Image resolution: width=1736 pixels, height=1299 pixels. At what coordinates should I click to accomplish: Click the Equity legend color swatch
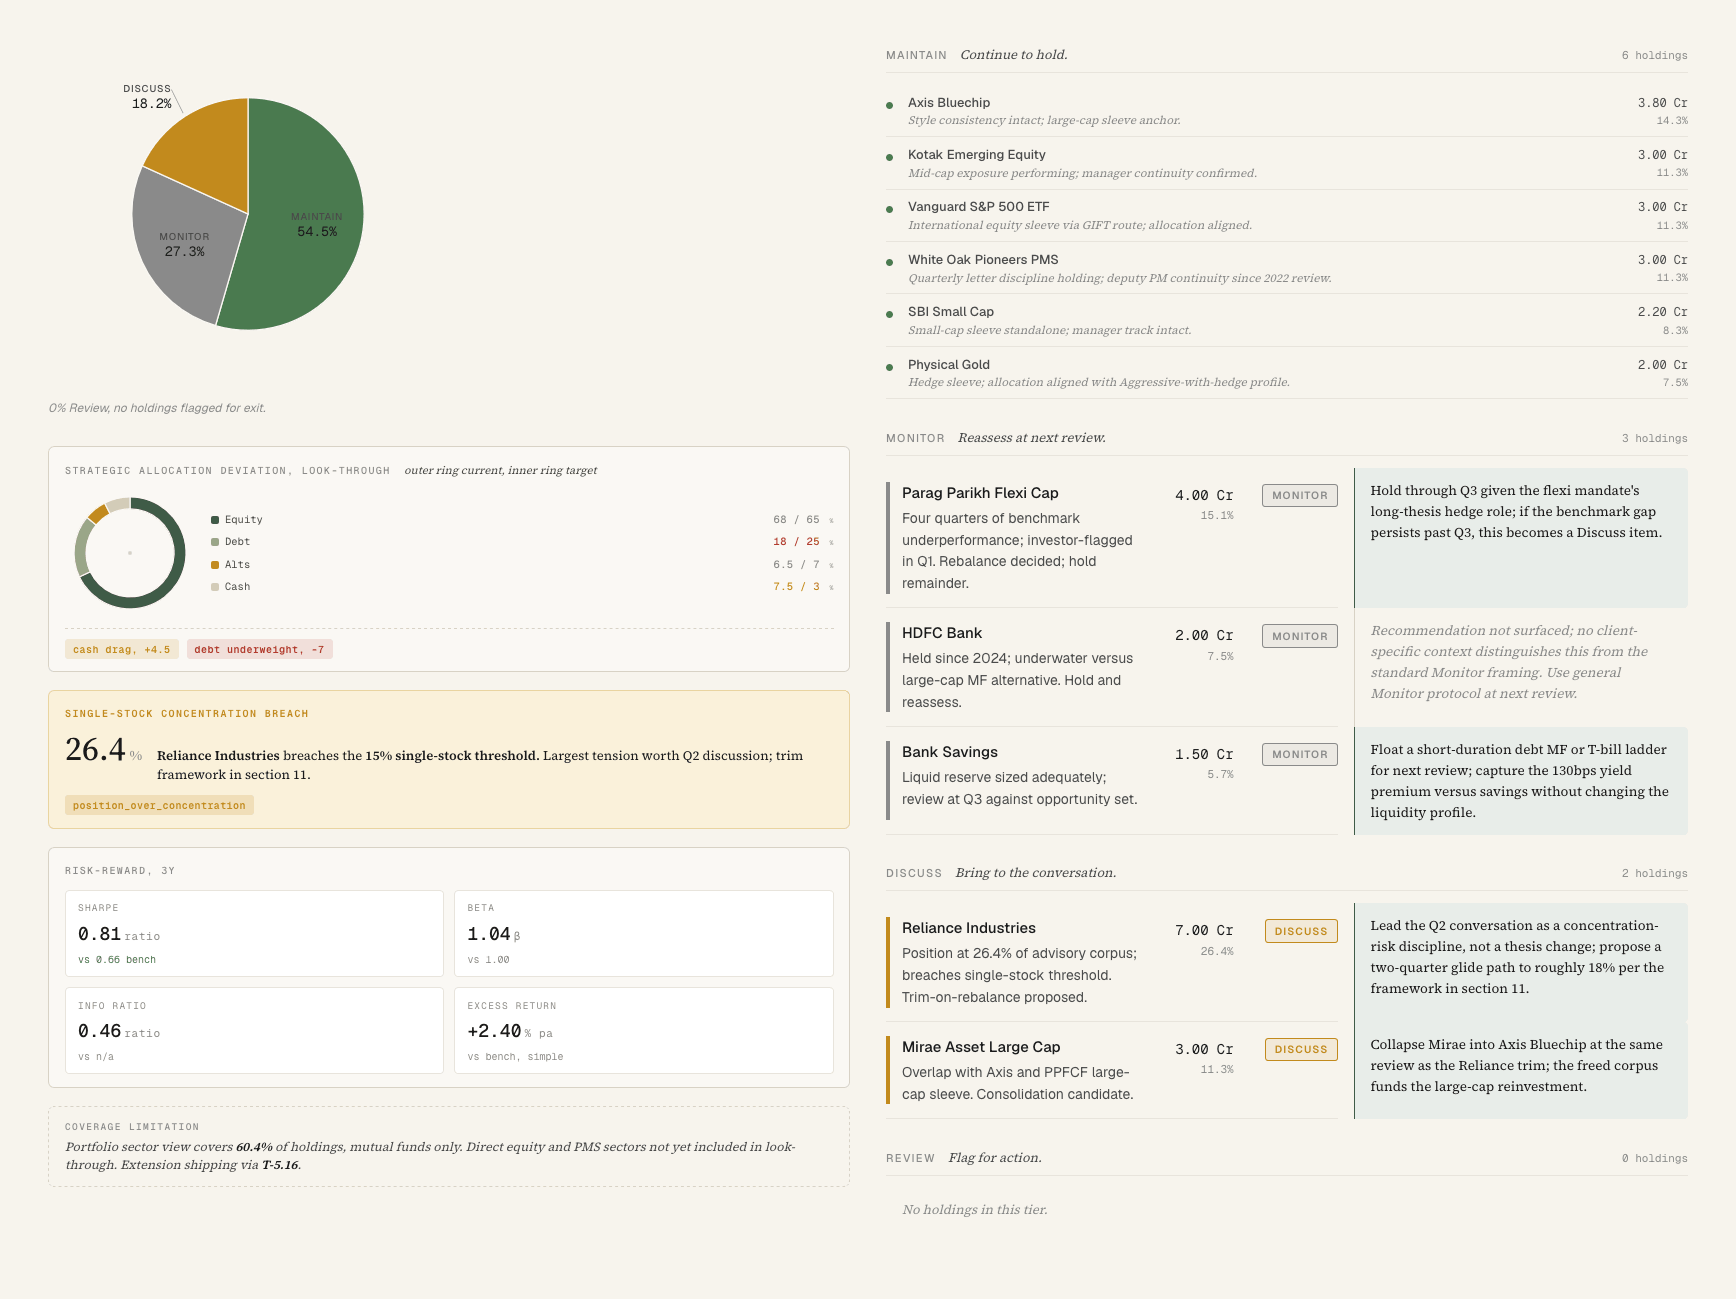[215, 519]
